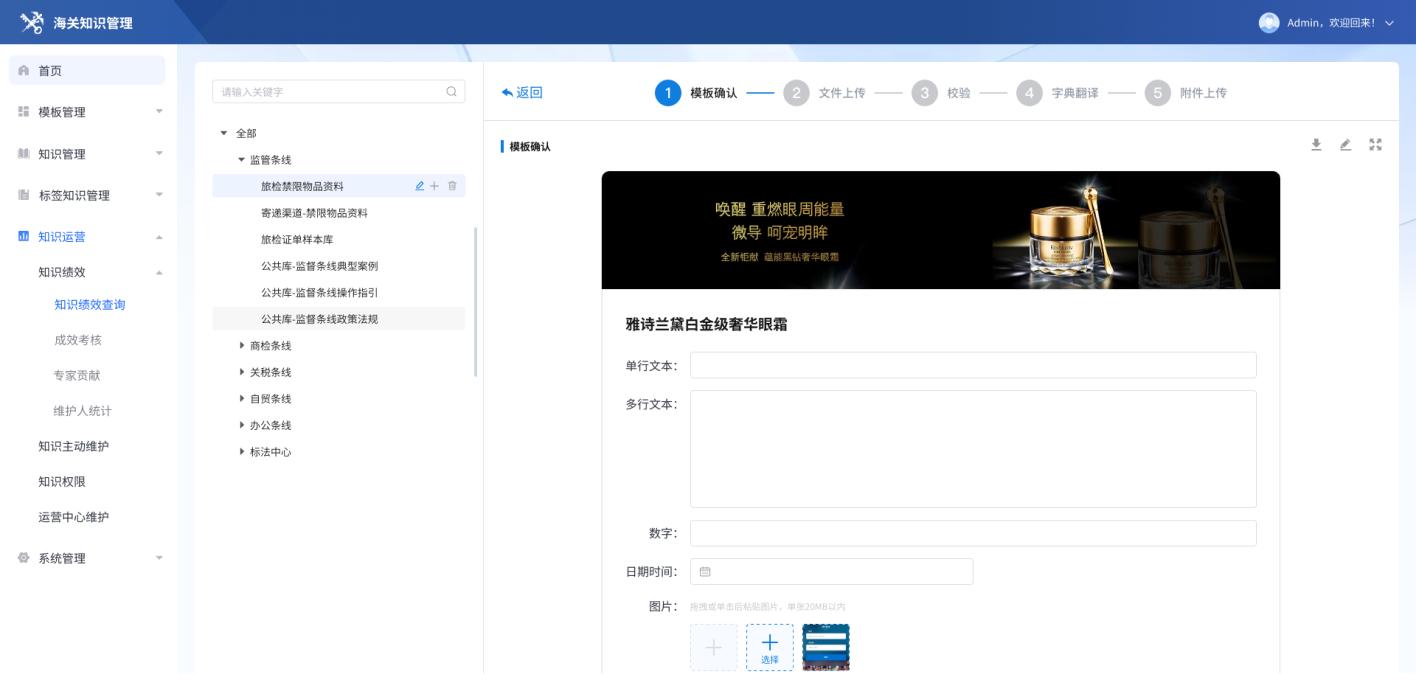Click the 返回 back link
The height and width of the screenshot is (674, 1416).
coord(522,93)
